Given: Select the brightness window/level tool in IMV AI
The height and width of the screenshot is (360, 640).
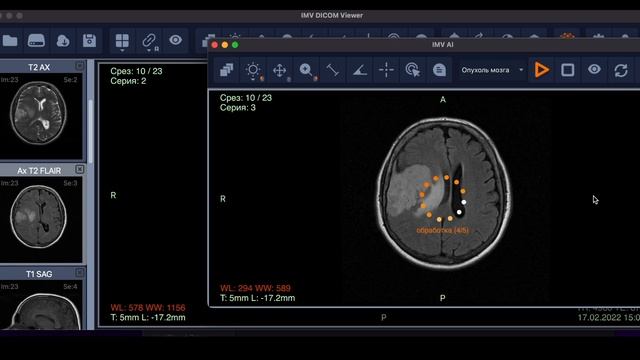Looking at the screenshot, I should [253, 70].
